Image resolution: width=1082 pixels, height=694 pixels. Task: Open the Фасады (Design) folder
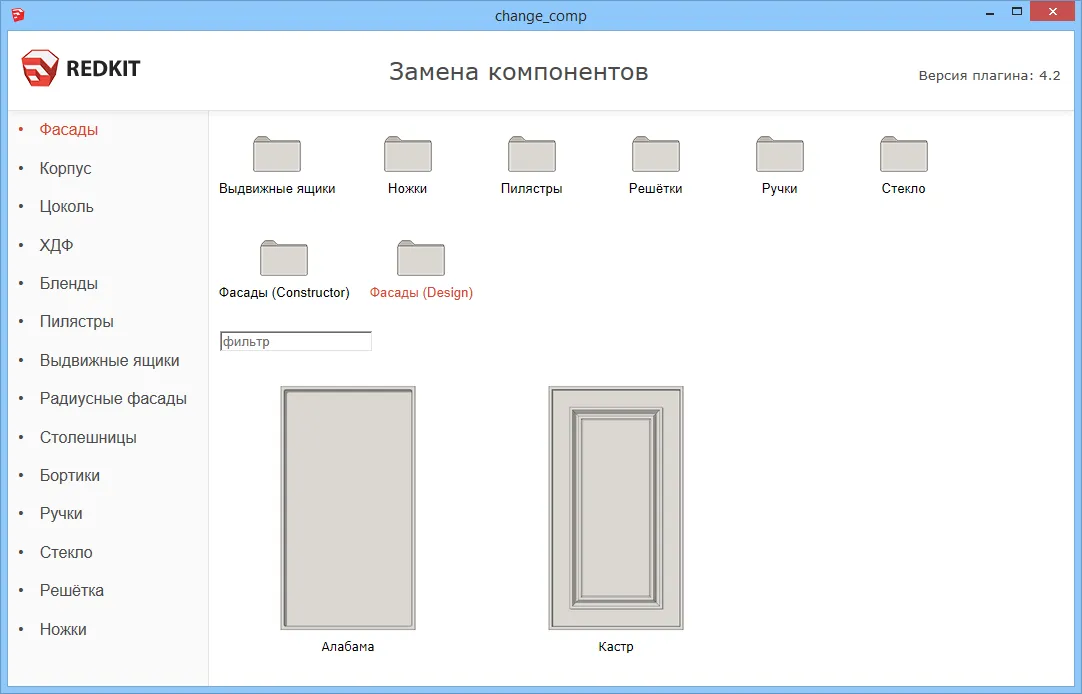coord(421,259)
